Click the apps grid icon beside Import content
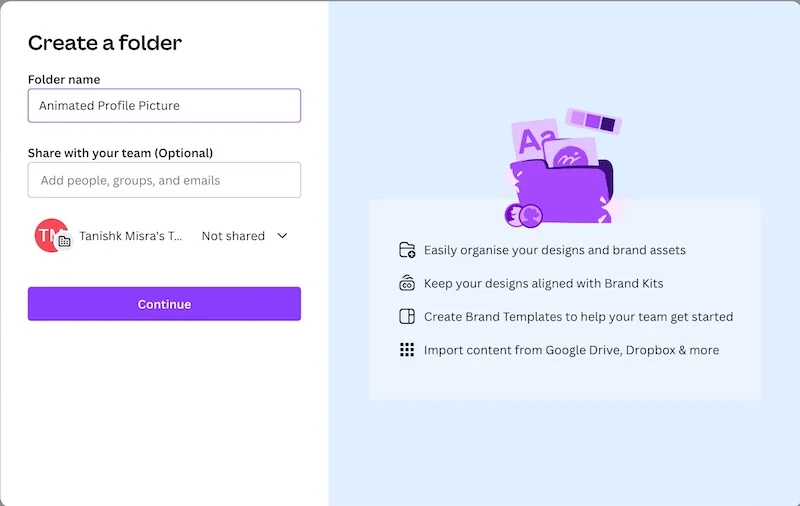The image size is (800, 506). [x=407, y=350]
